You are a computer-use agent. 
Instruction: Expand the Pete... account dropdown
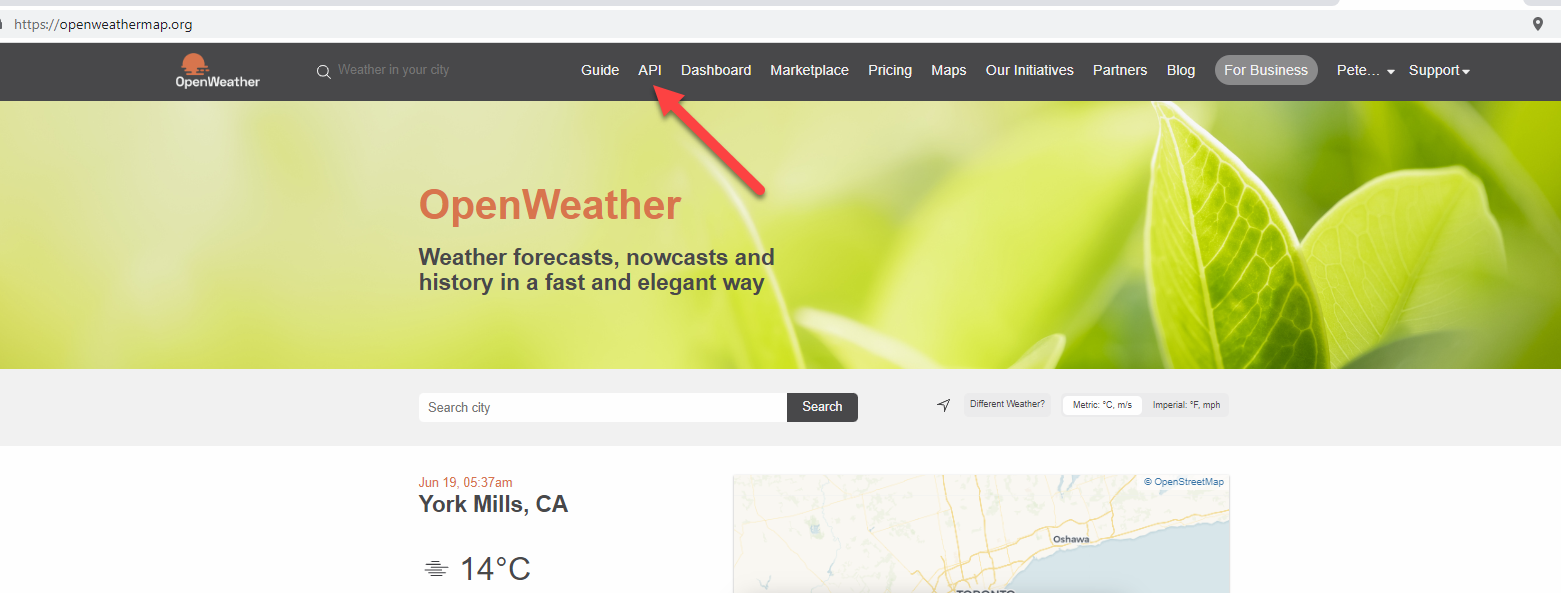1366,70
